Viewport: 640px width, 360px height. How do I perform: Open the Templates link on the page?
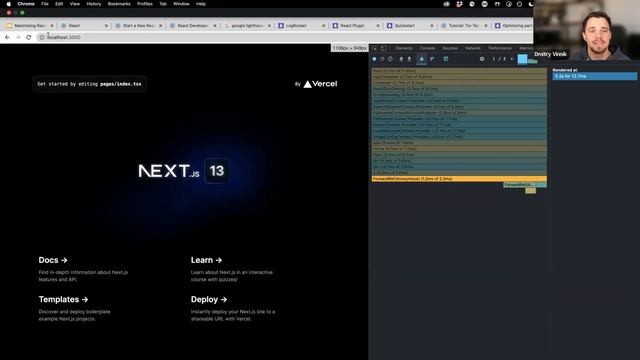[x=63, y=299]
